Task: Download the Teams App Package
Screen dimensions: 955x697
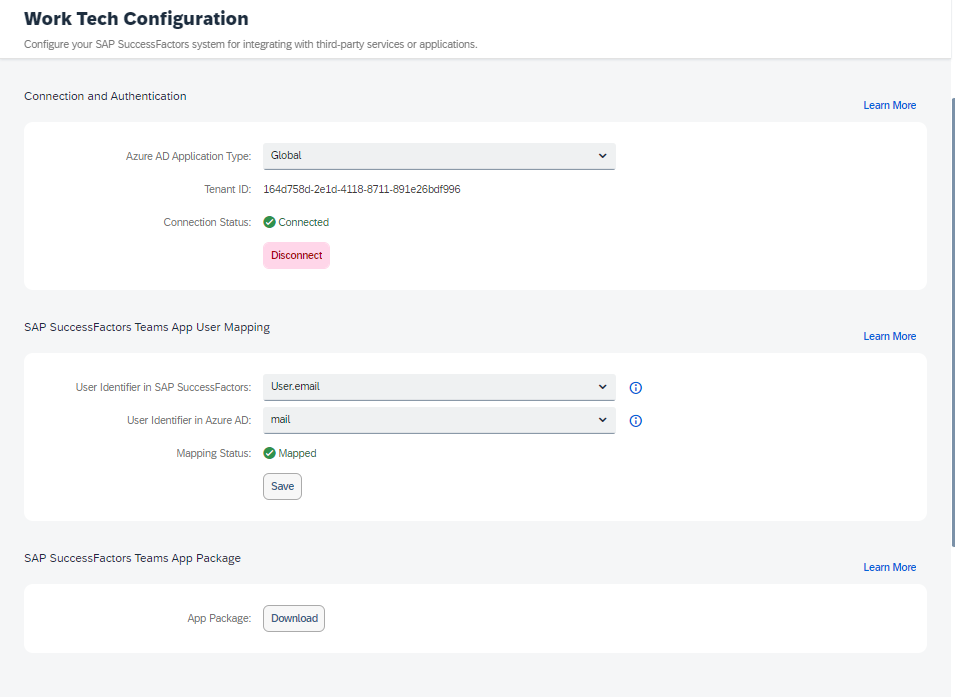Action: (x=294, y=618)
